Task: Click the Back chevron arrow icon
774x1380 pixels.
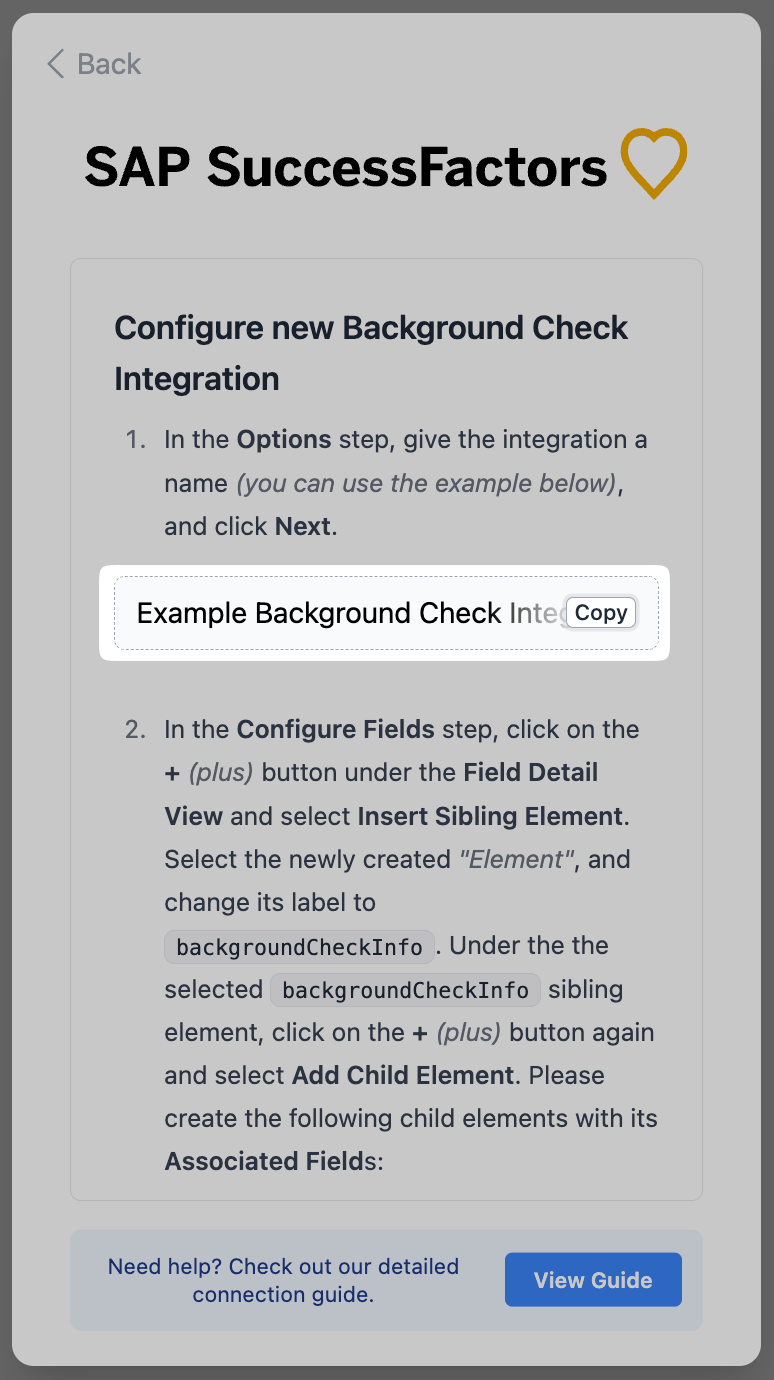Action: (56, 64)
